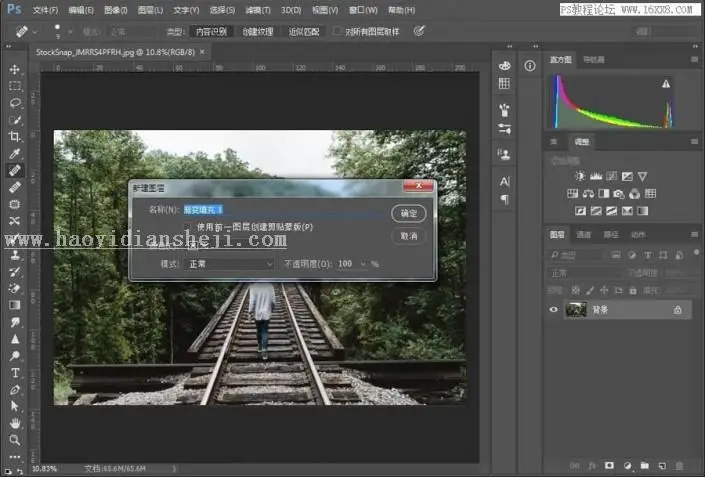Choose the 近似匹配 type option
The height and width of the screenshot is (477, 705).
point(304,31)
